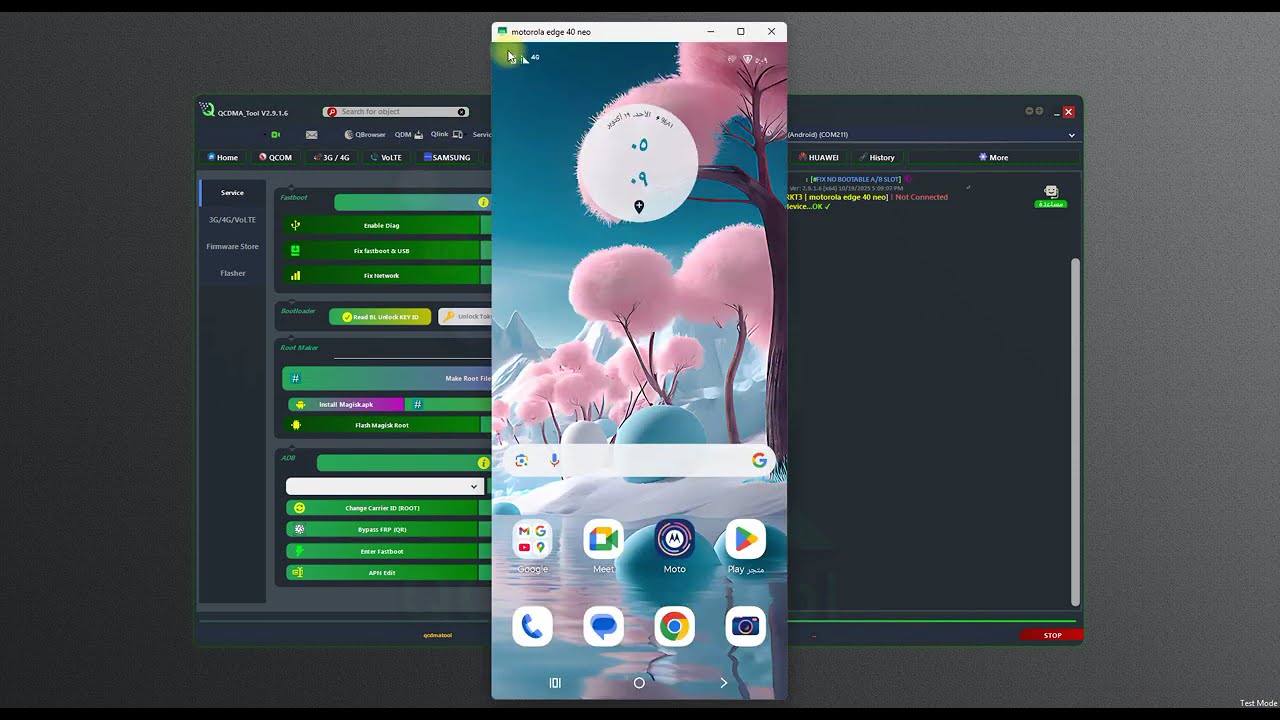Click the Enter Fastboot button
This screenshot has height=720, width=1280.
coord(382,551)
